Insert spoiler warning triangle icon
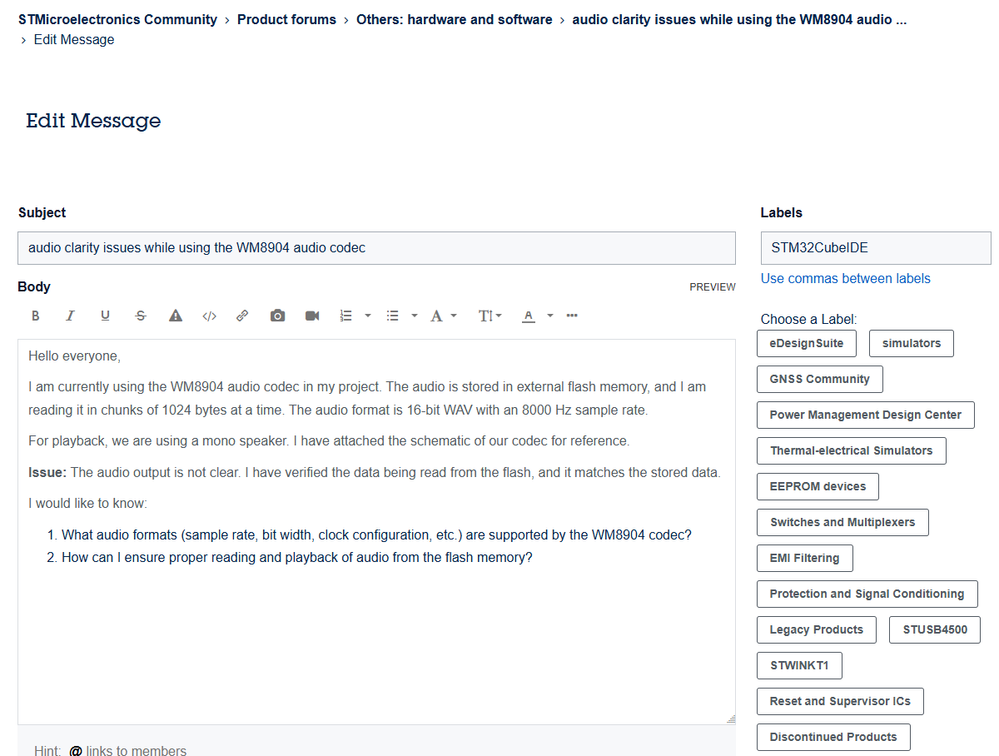This screenshot has width=999, height=756. tap(175, 316)
